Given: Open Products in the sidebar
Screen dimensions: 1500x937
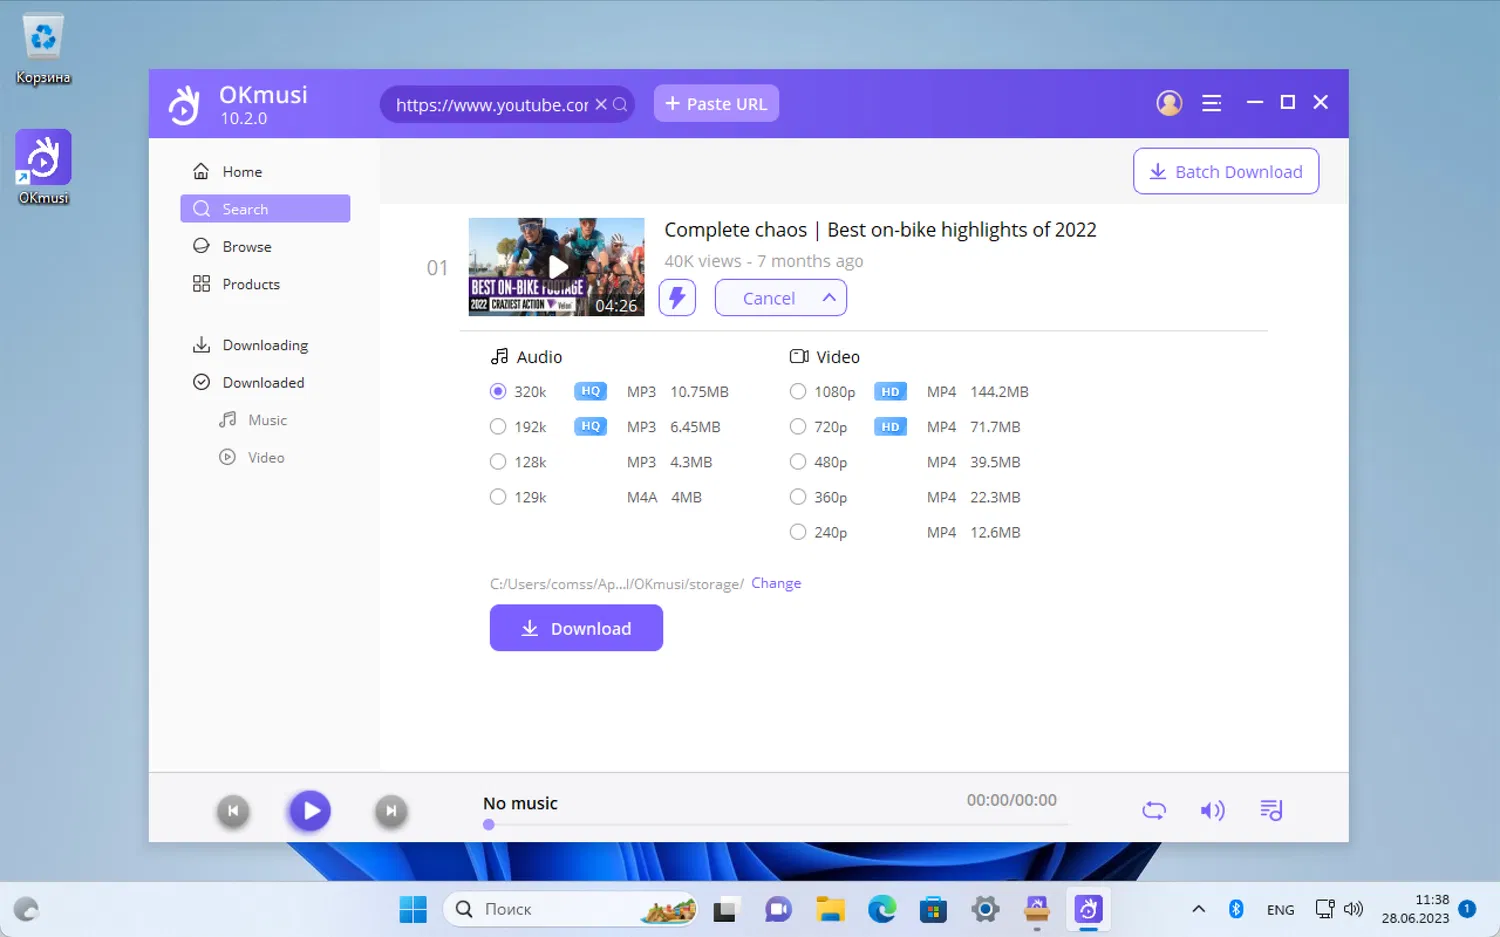Looking at the screenshot, I should [265, 284].
